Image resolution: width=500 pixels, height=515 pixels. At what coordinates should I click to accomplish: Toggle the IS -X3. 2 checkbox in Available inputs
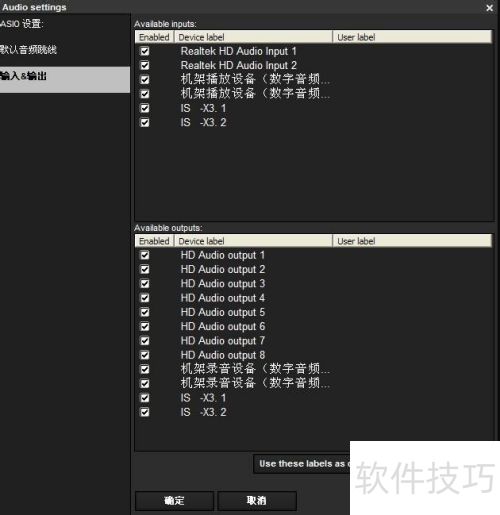click(x=145, y=123)
